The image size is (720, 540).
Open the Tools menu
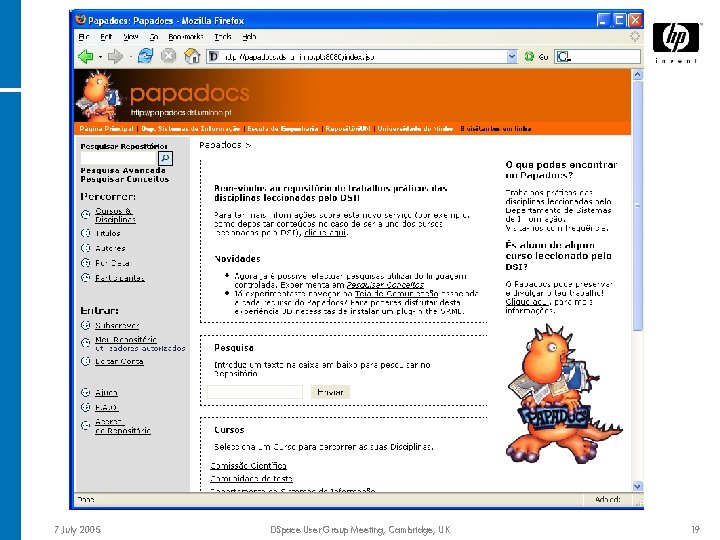pyautogui.click(x=223, y=36)
